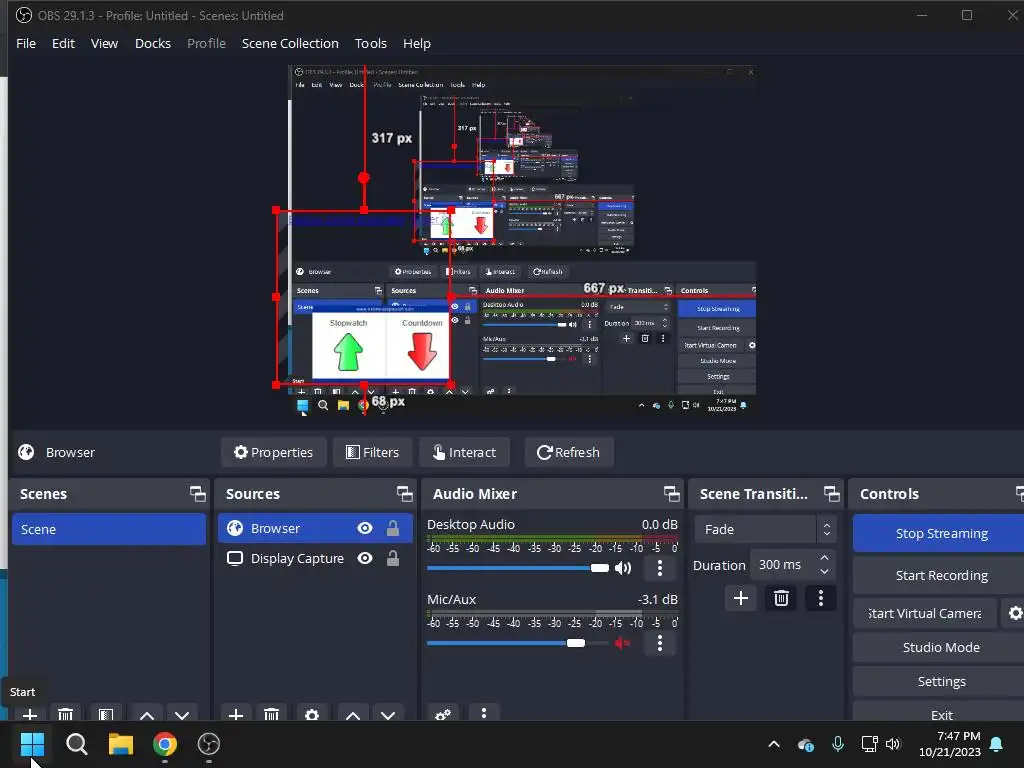Unmute Mic/Aux speaker icon
The width and height of the screenshot is (1024, 768).
pyautogui.click(x=622, y=643)
